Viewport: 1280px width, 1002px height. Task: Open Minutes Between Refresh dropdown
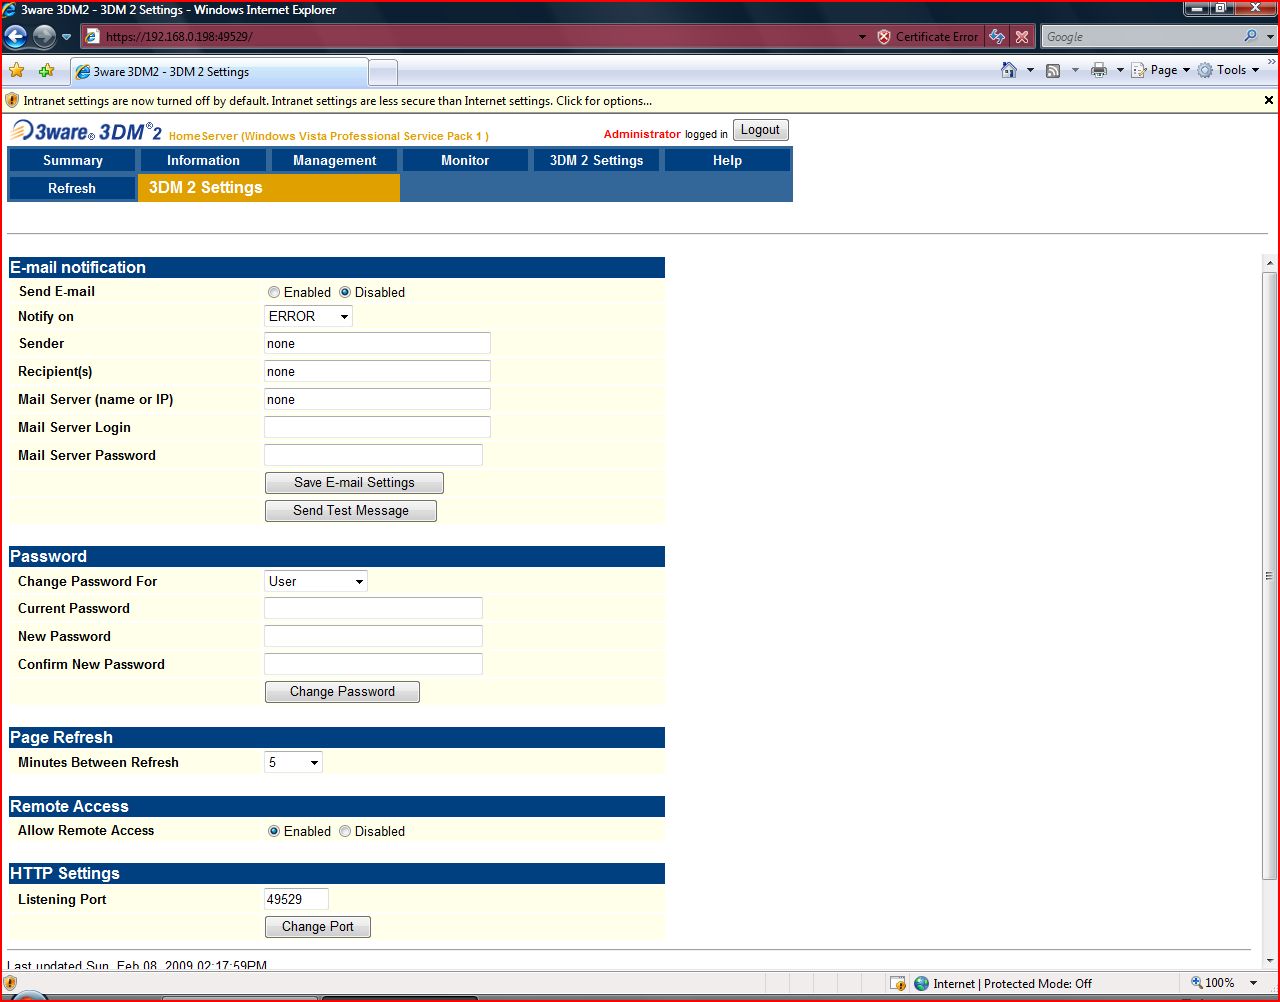pos(293,762)
